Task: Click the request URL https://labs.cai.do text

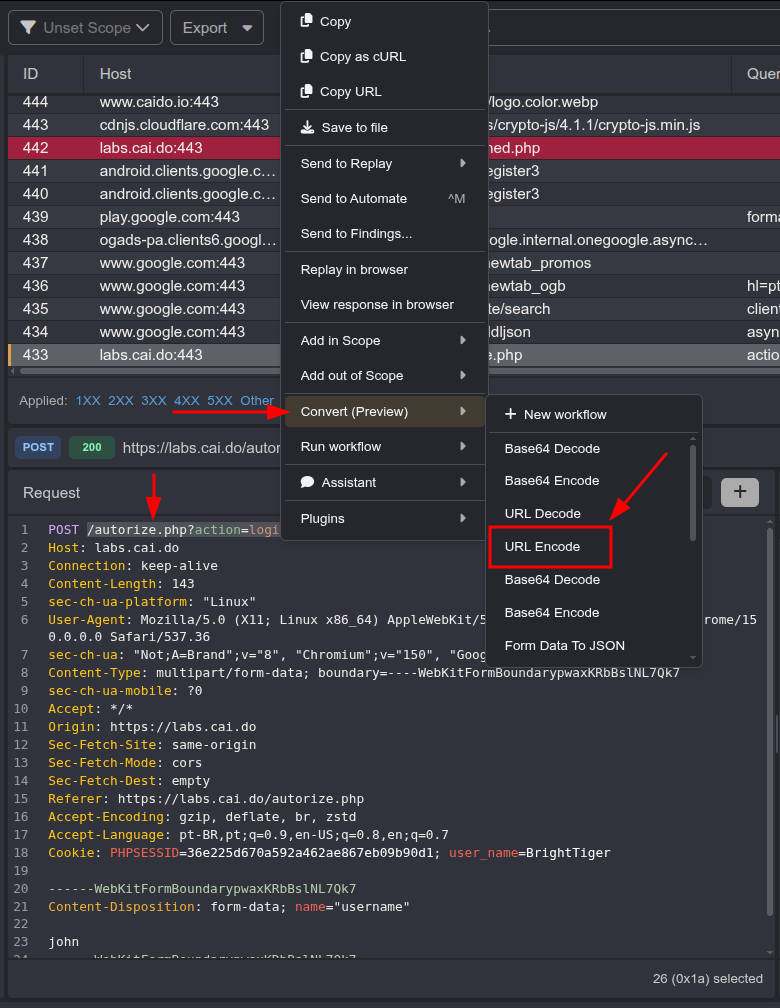Action: [201, 447]
